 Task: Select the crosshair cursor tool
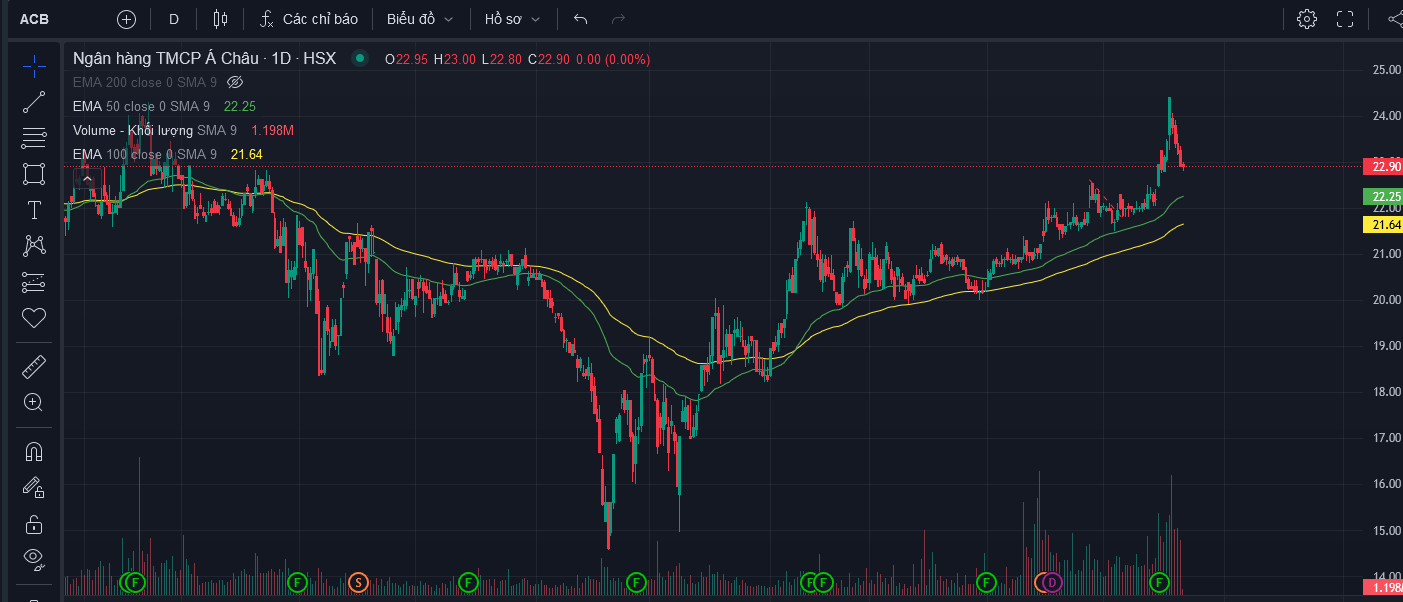click(x=34, y=67)
